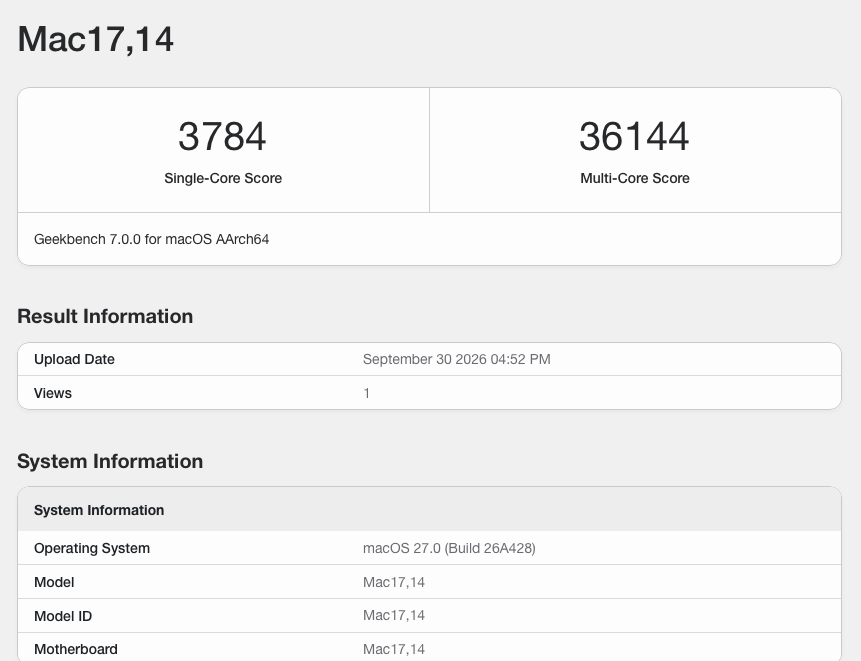Click the Model row label

(54, 582)
